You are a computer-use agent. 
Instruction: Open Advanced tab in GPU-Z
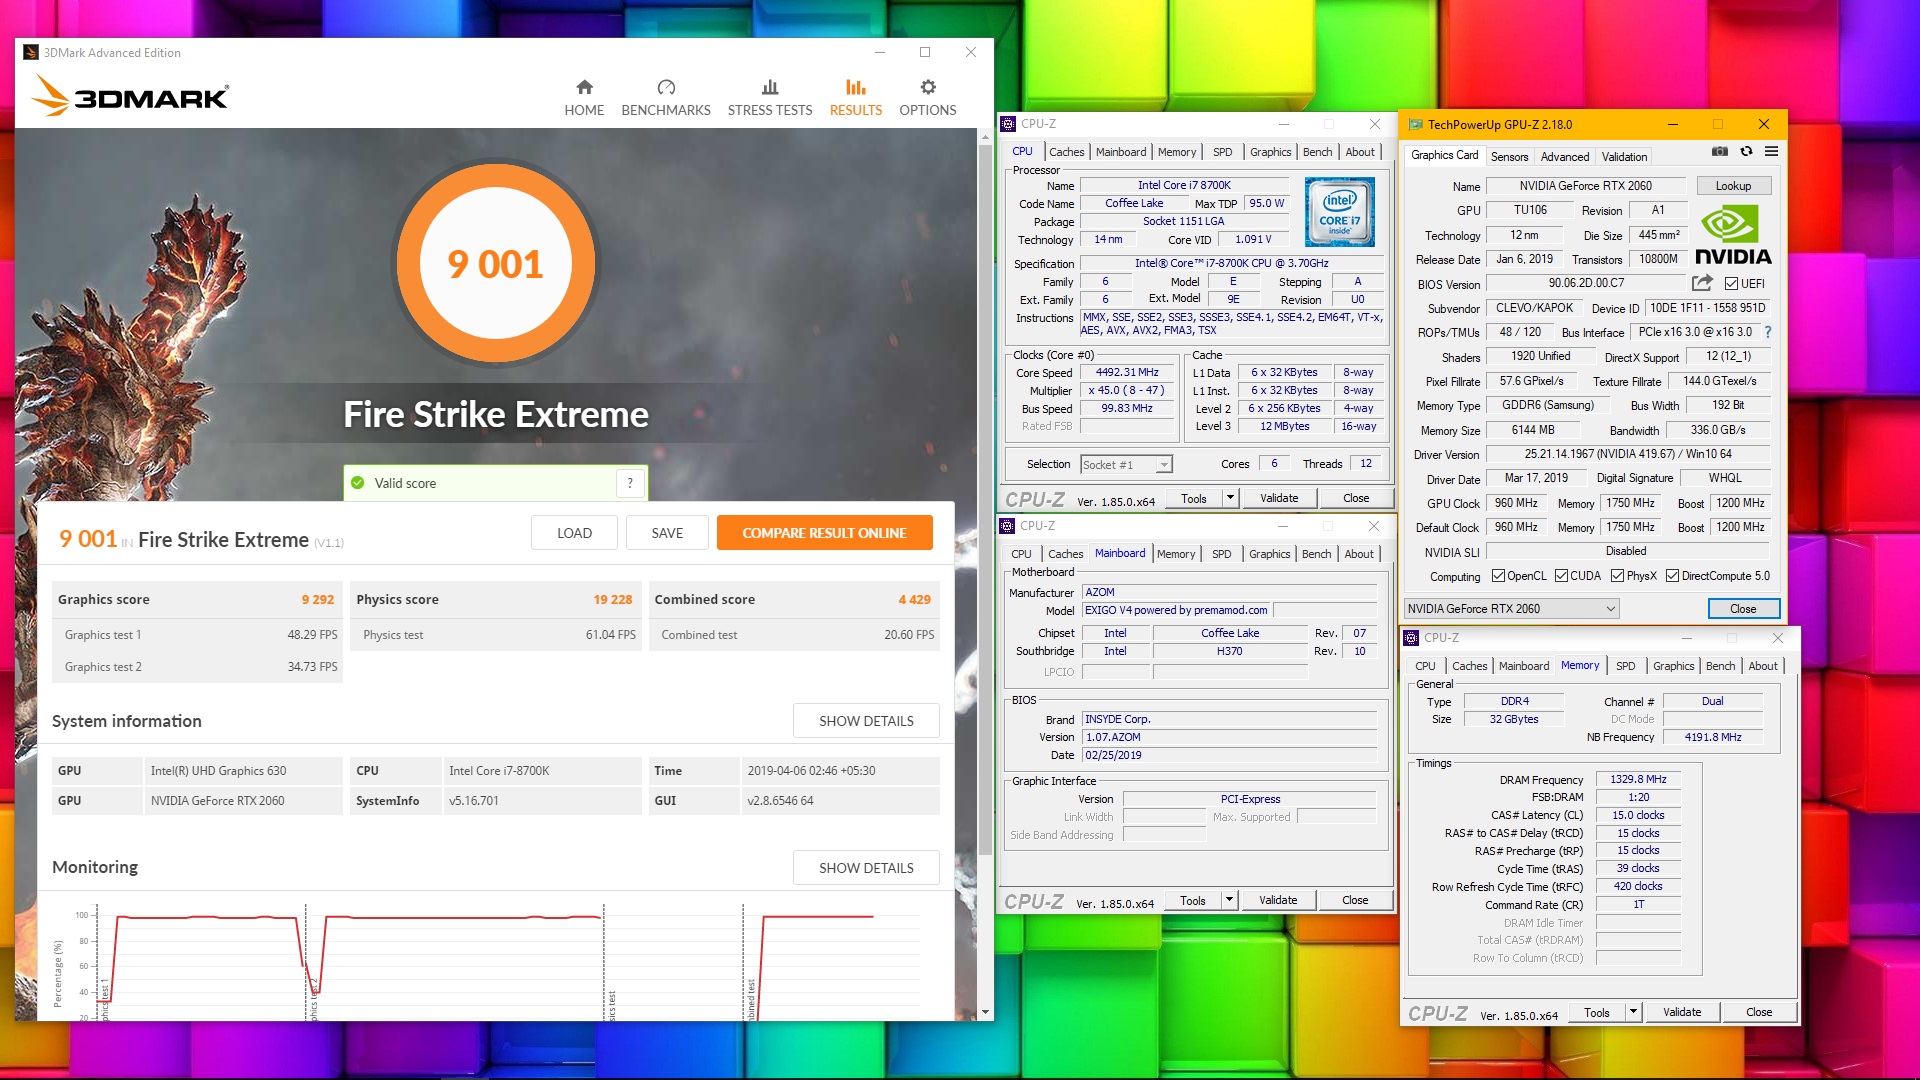pos(1564,157)
